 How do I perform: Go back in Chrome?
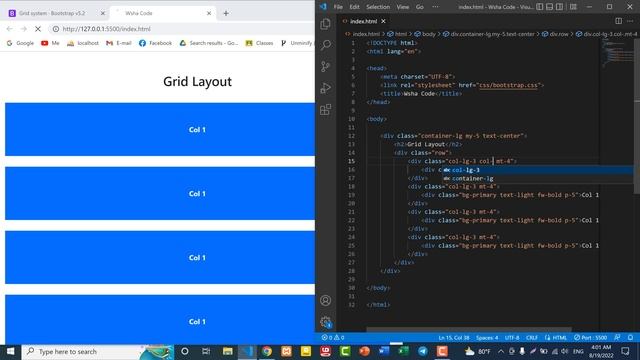click(x=9, y=29)
